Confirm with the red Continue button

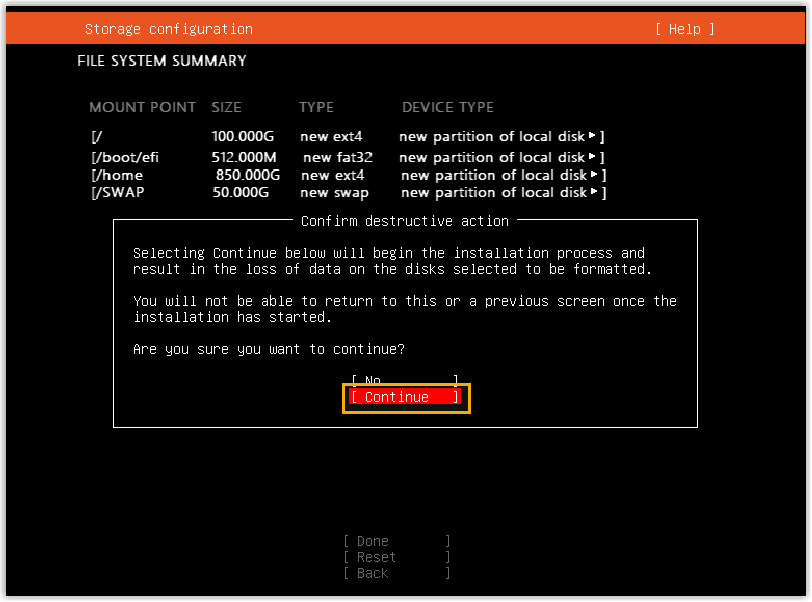click(x=405, y=398)
